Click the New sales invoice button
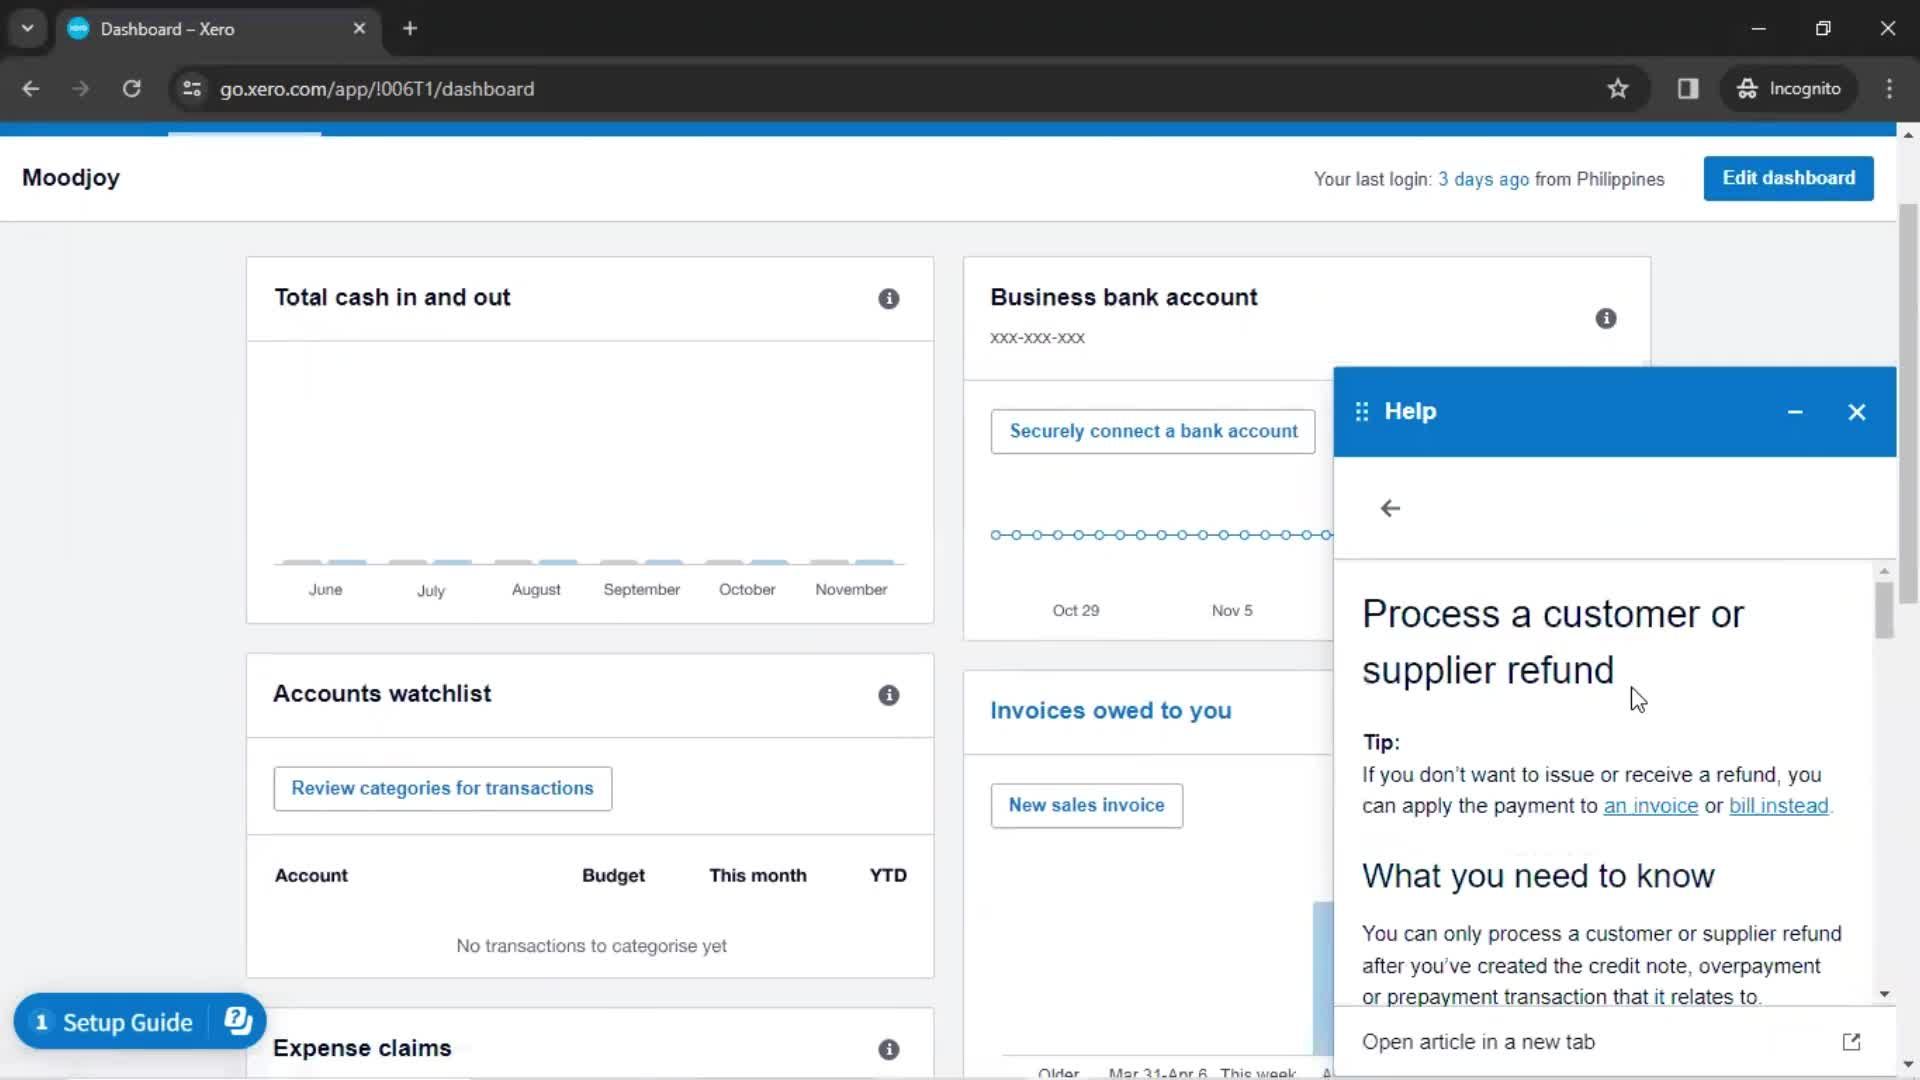Screen dimensions: 1920x1080 (x=1086, y=805)
